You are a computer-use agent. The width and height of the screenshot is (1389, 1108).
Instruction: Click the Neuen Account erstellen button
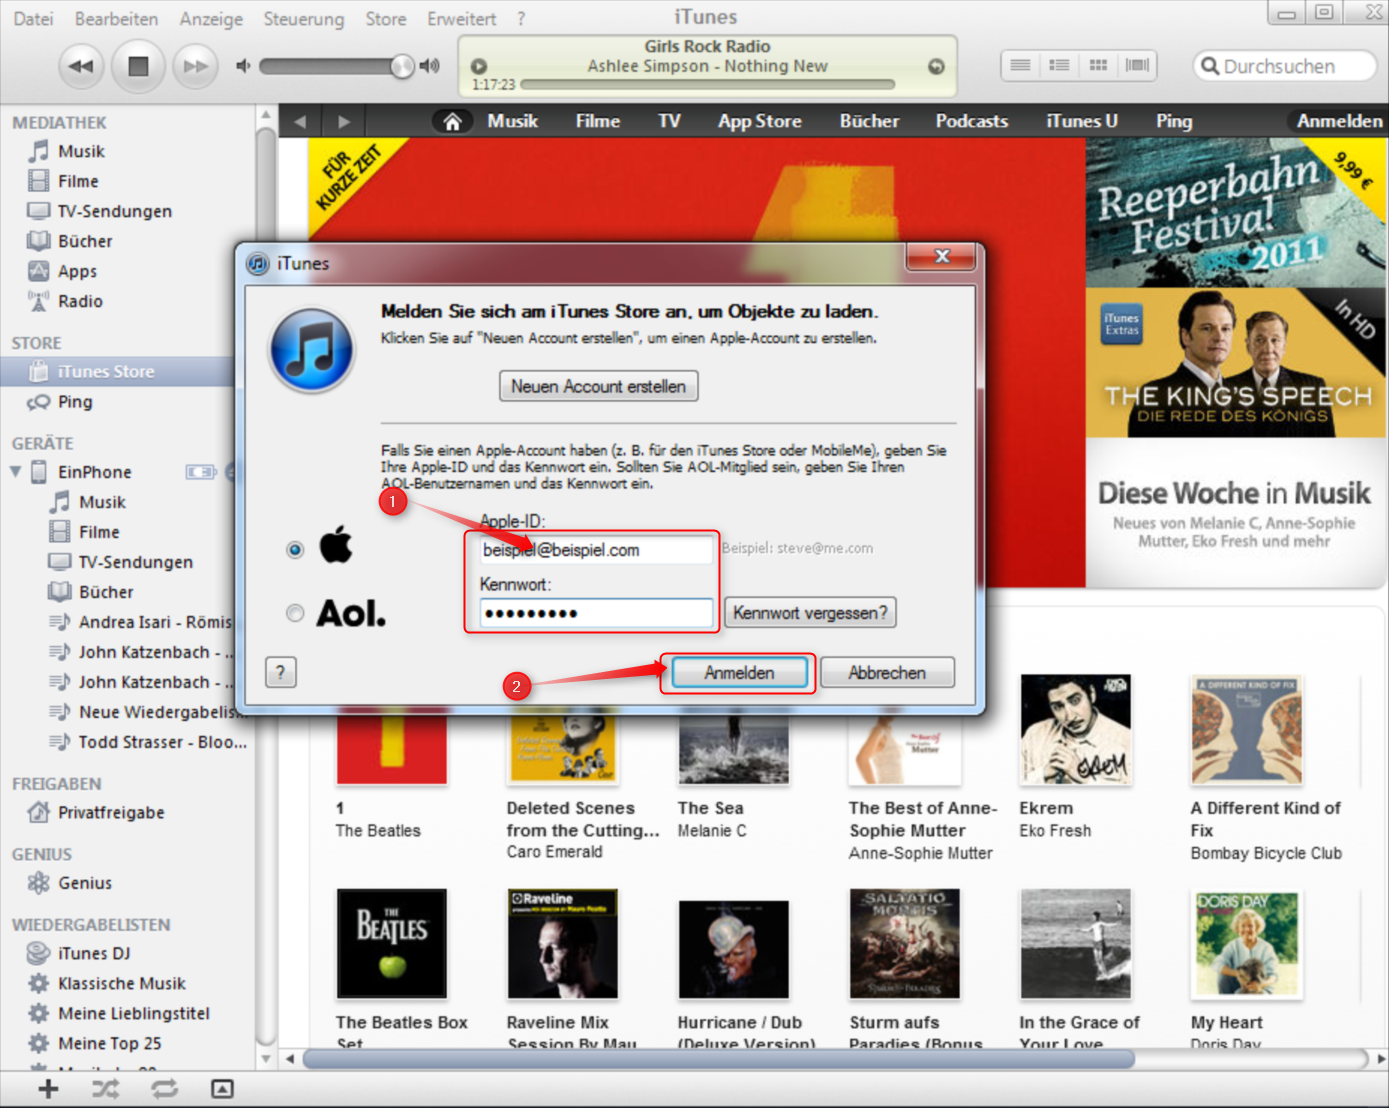click(598, 386)
